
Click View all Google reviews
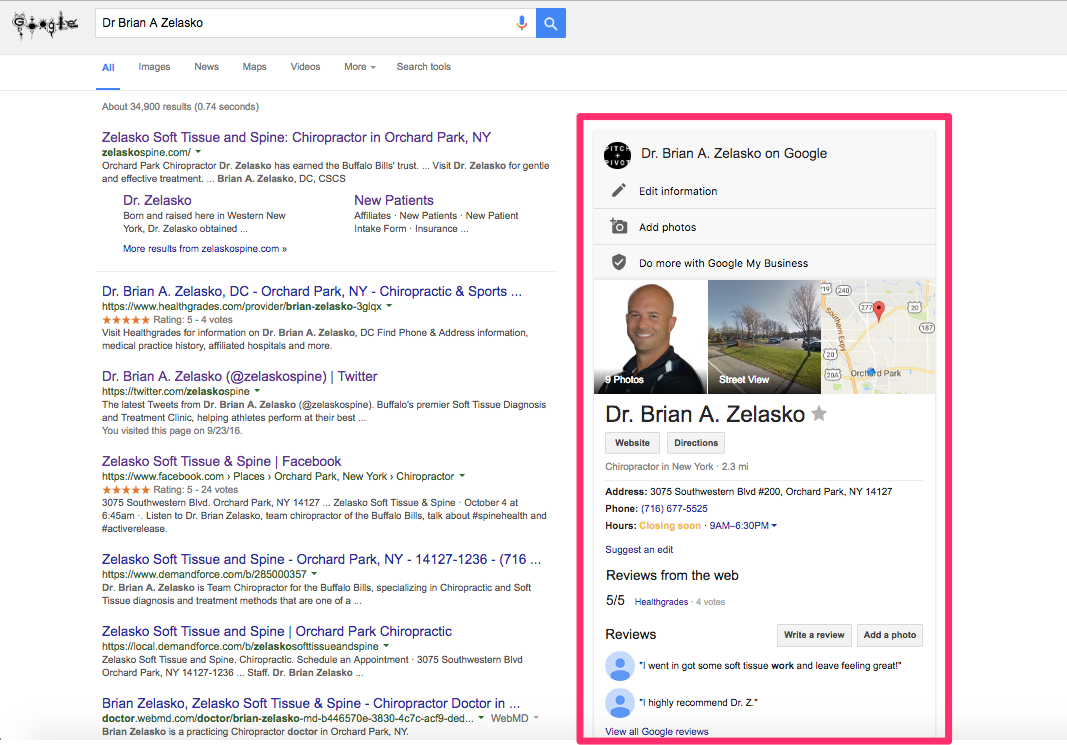pos(657,732)
